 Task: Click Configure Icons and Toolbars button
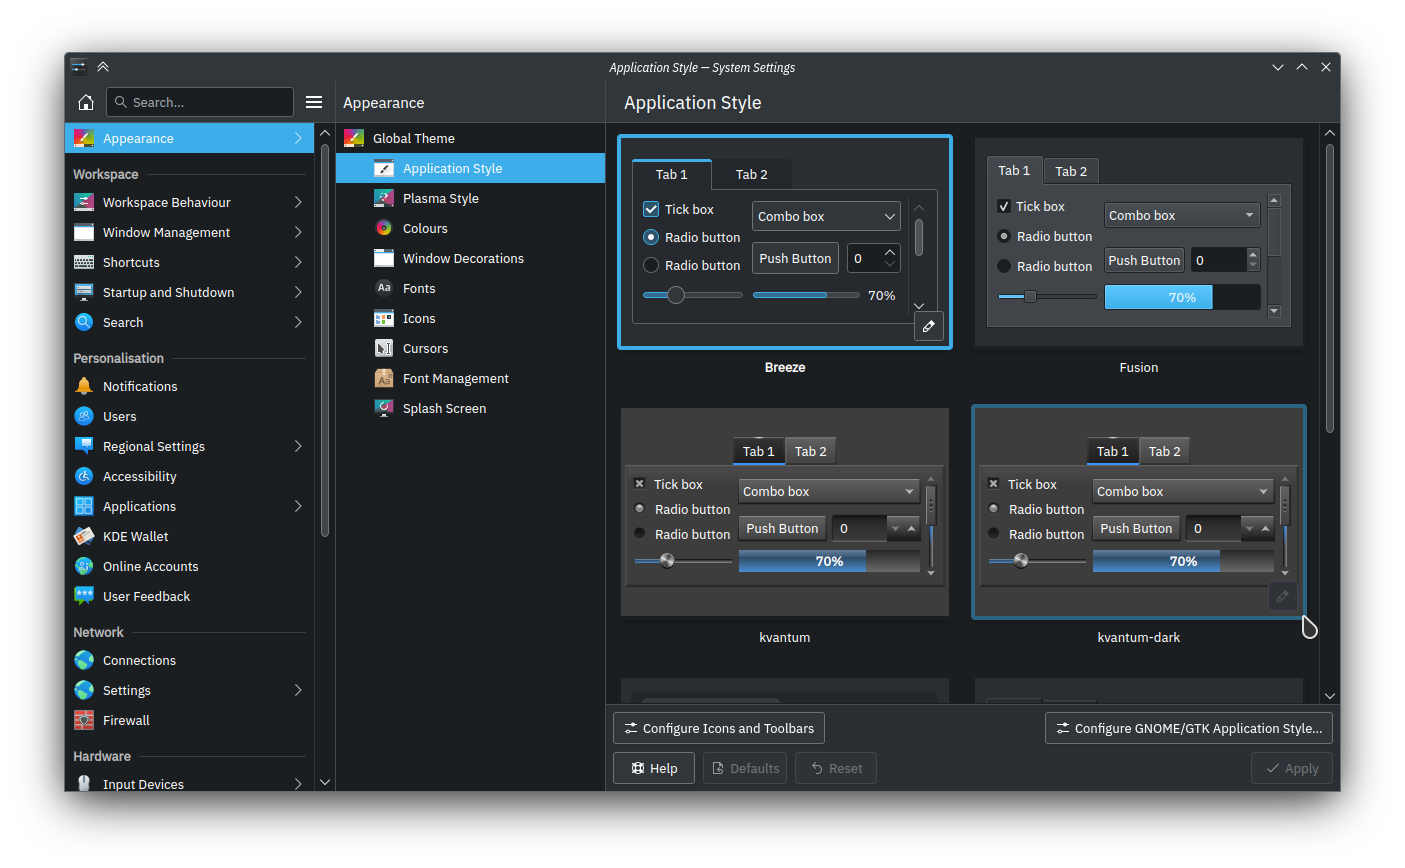(x=719, y=728)
